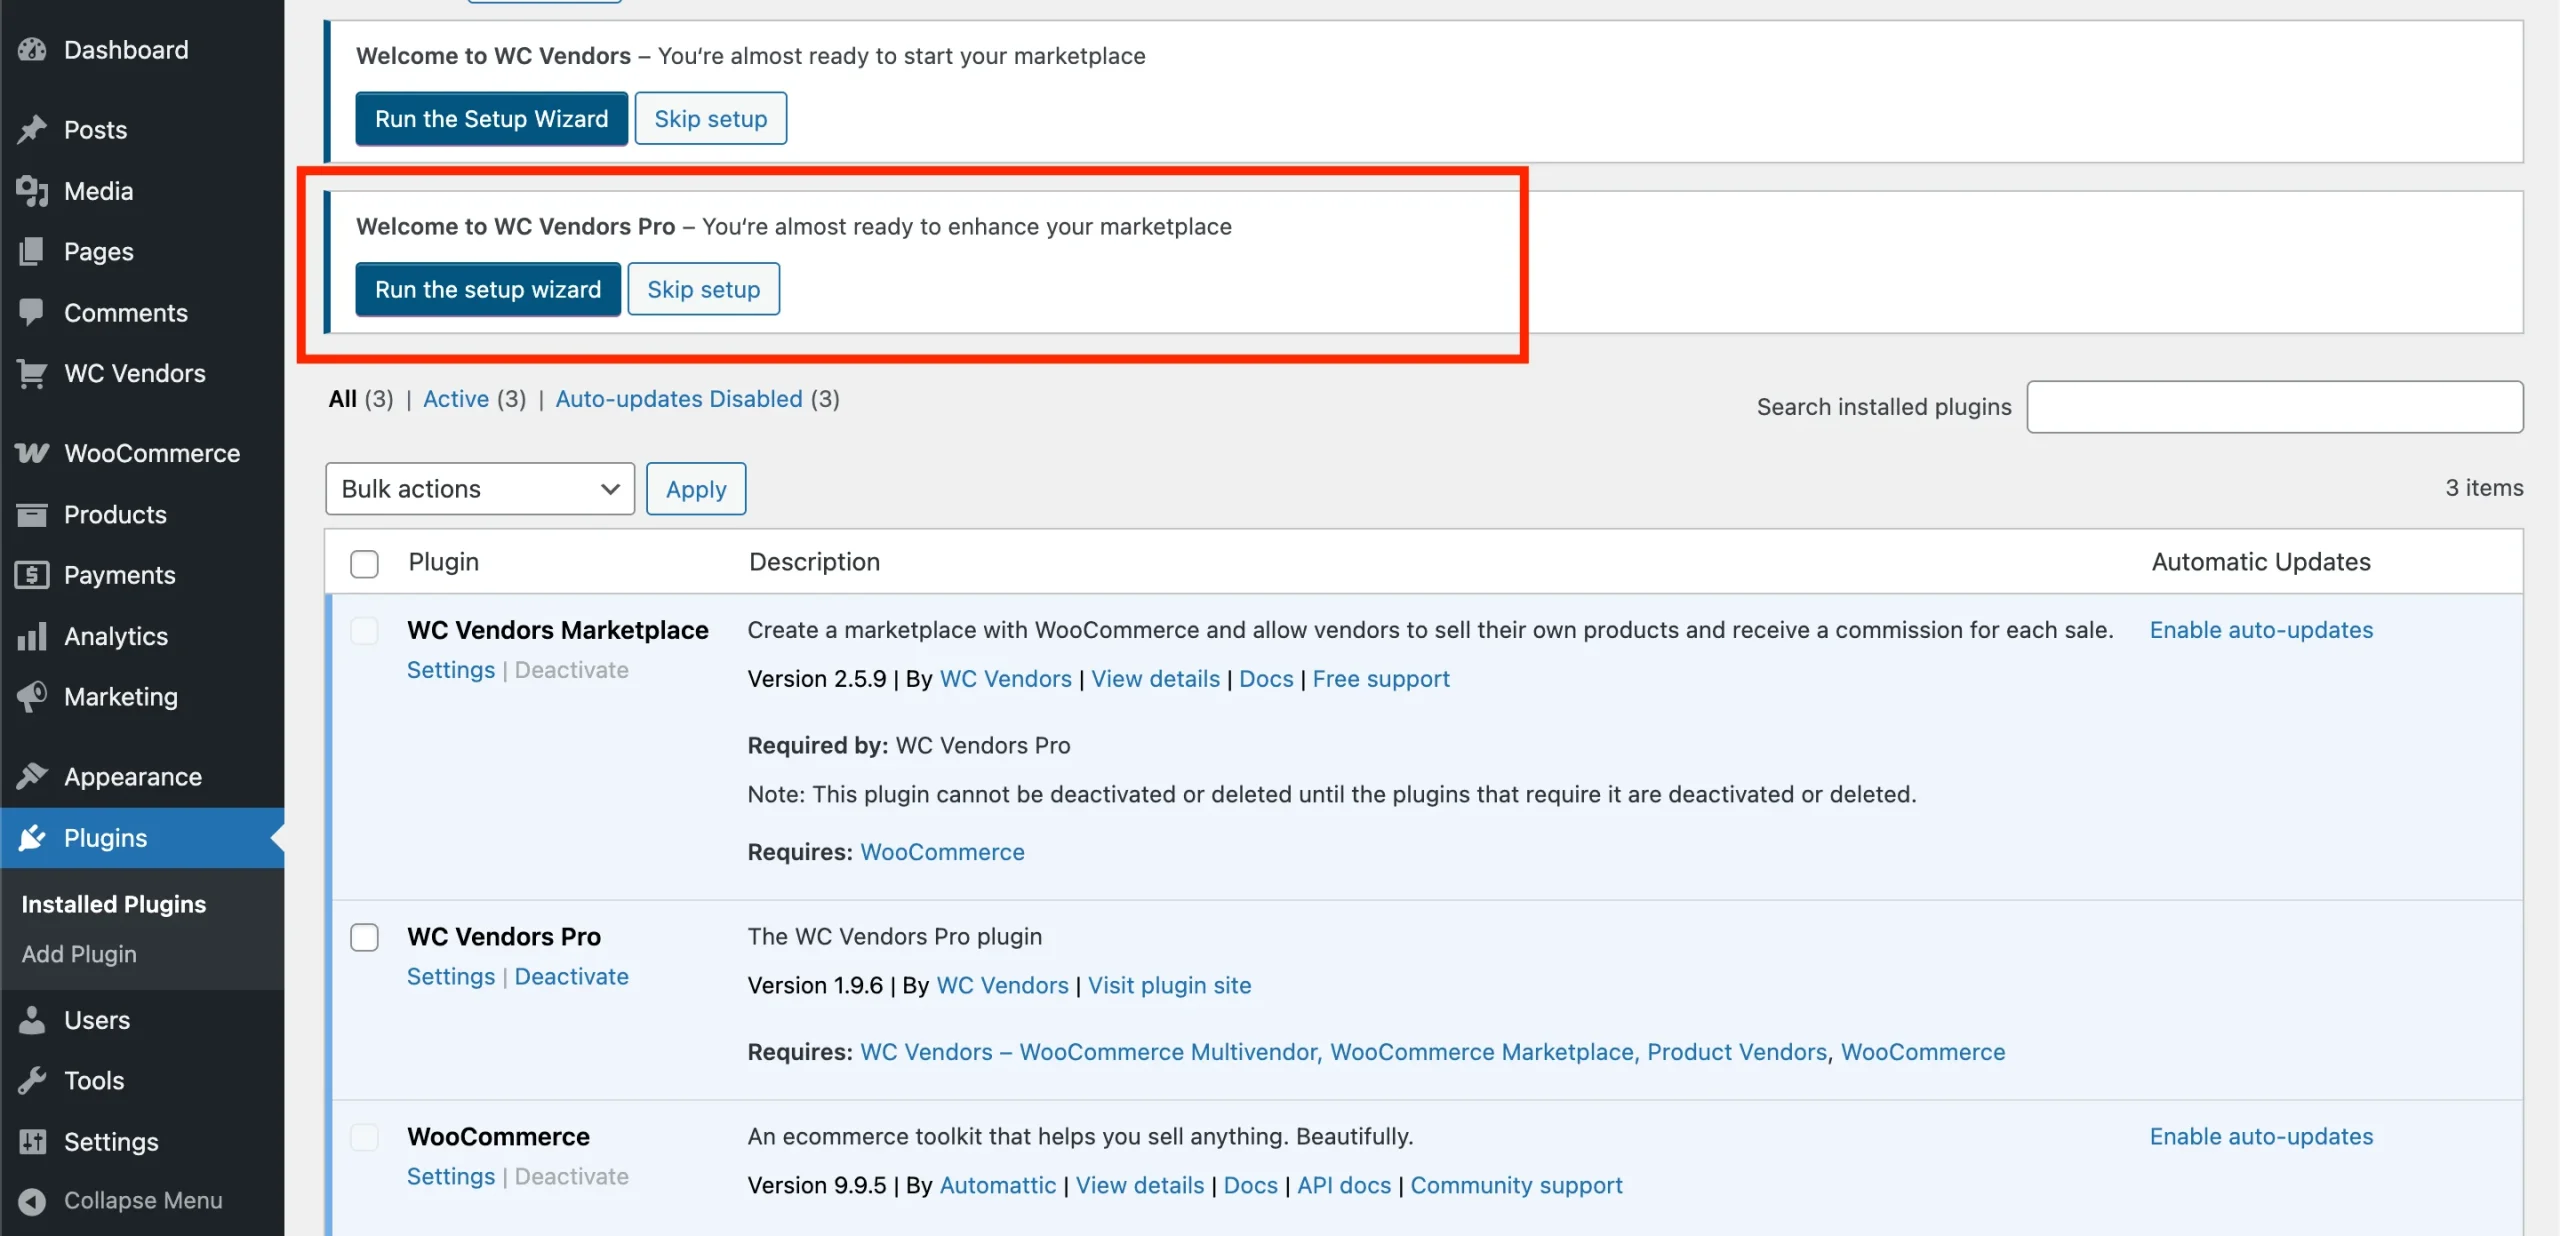Click the Products archive icon
The image size is (2560, 1236).
point(32,515)
